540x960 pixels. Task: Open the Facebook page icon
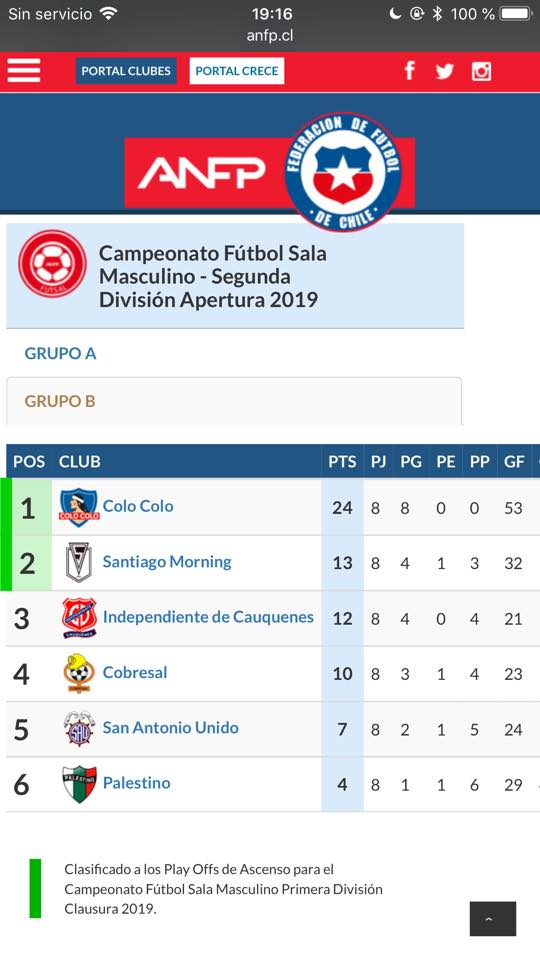click(x=410, y=71)
